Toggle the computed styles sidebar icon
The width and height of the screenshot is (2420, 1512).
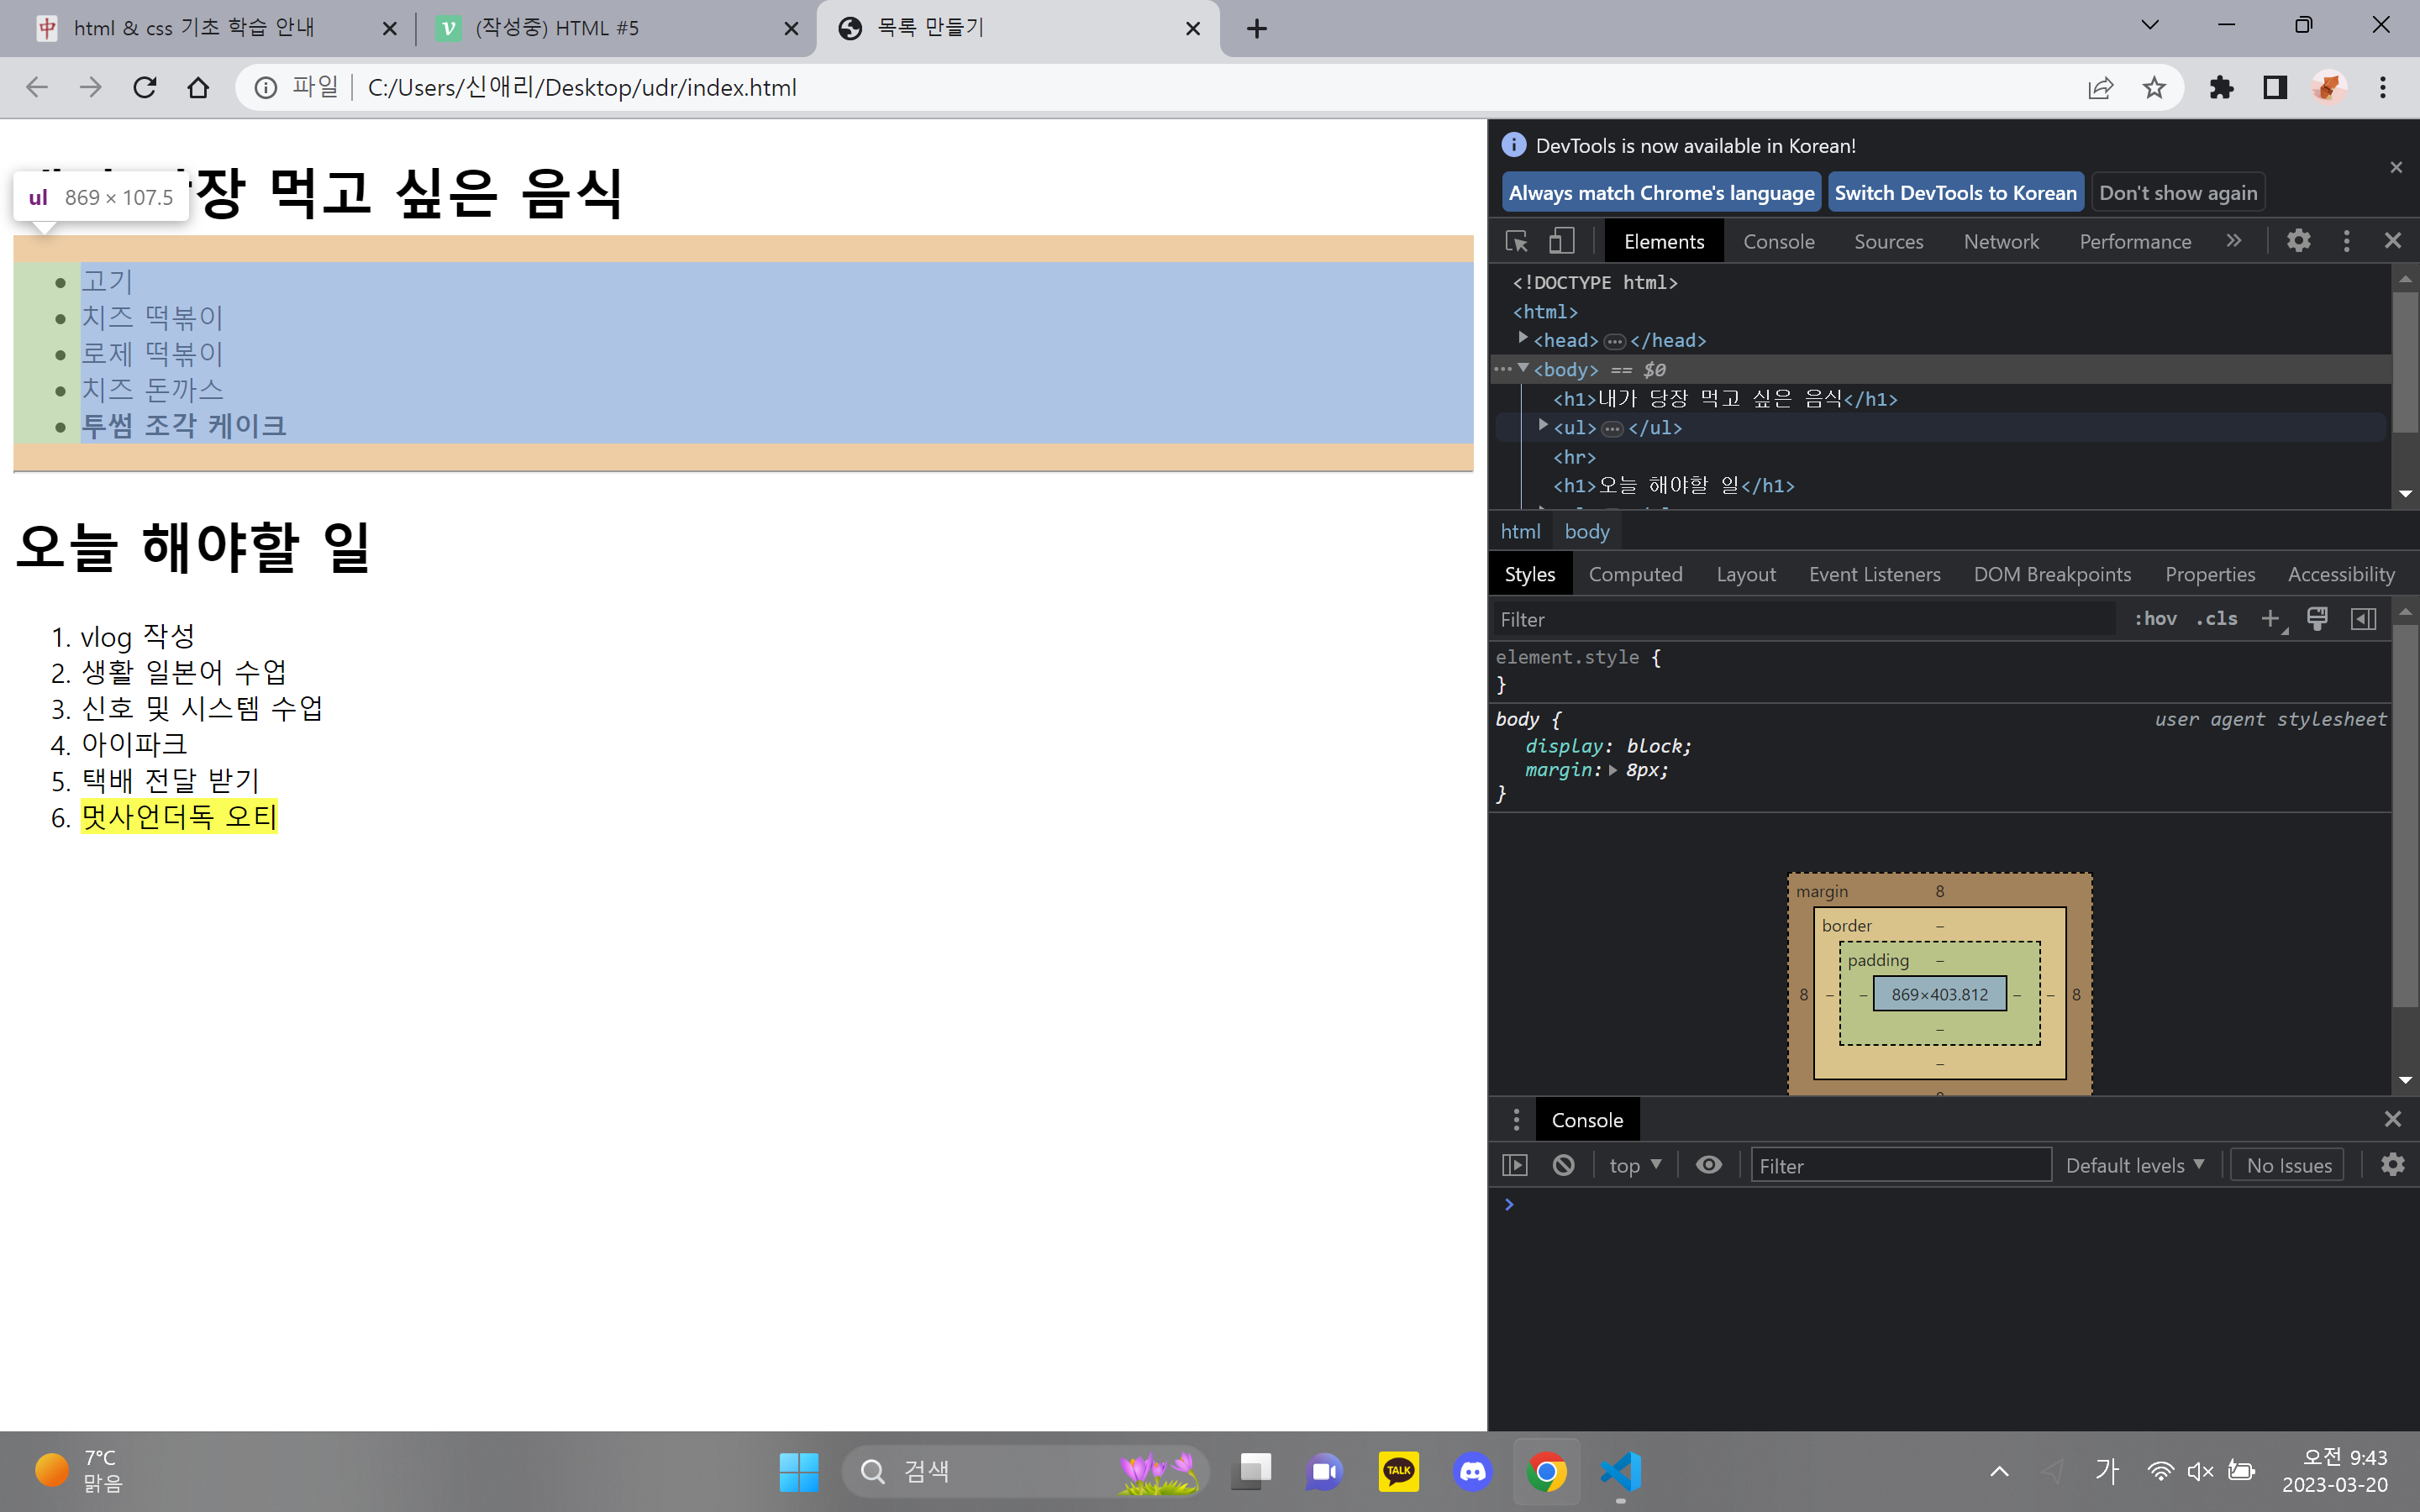click(x=2363, y=619)
